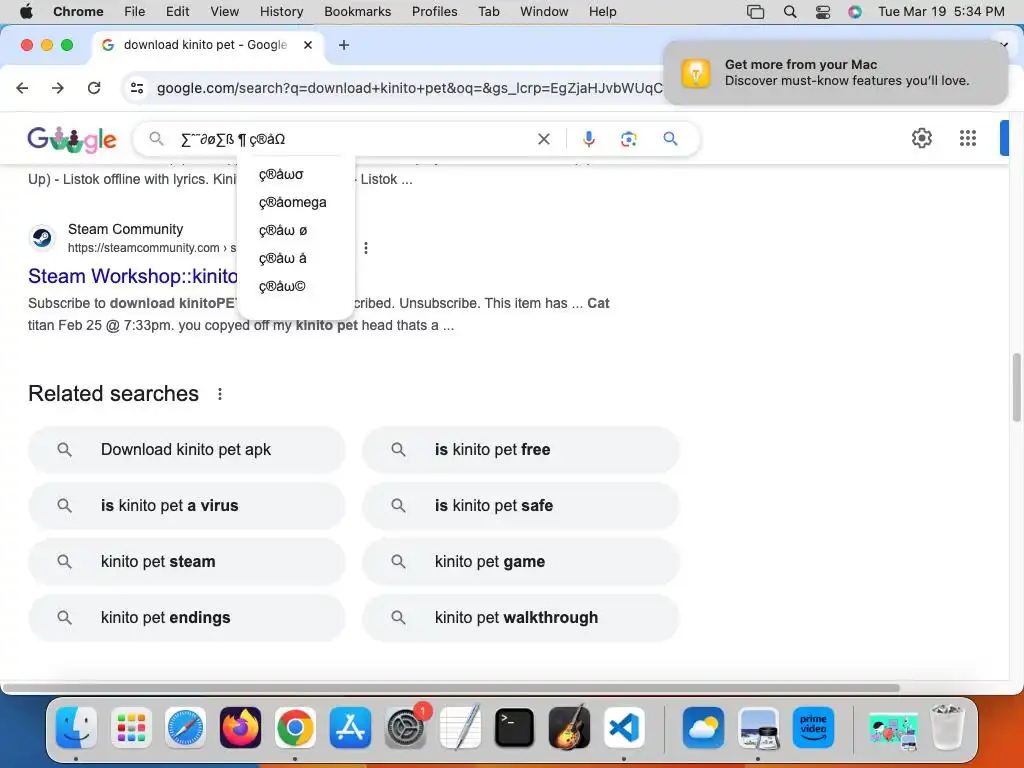Screen dimensions: 1024x768
Task: Launch GarageBand from the Dock
Action: coord(569,728)
